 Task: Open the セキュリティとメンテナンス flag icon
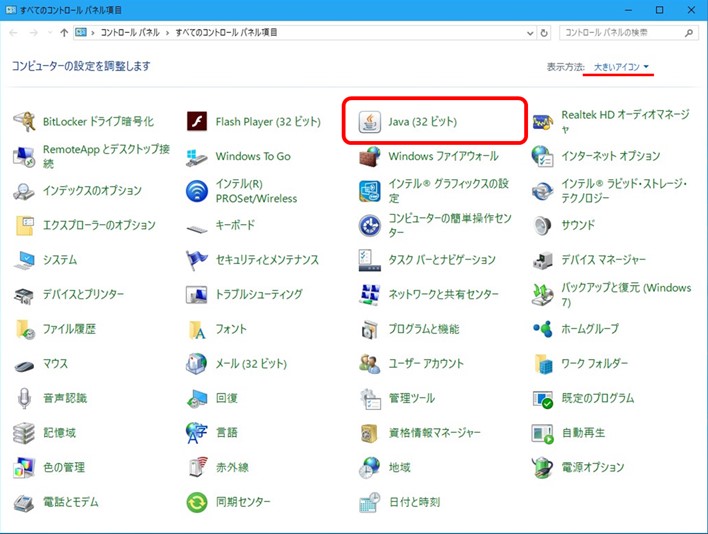click(197, 260)
